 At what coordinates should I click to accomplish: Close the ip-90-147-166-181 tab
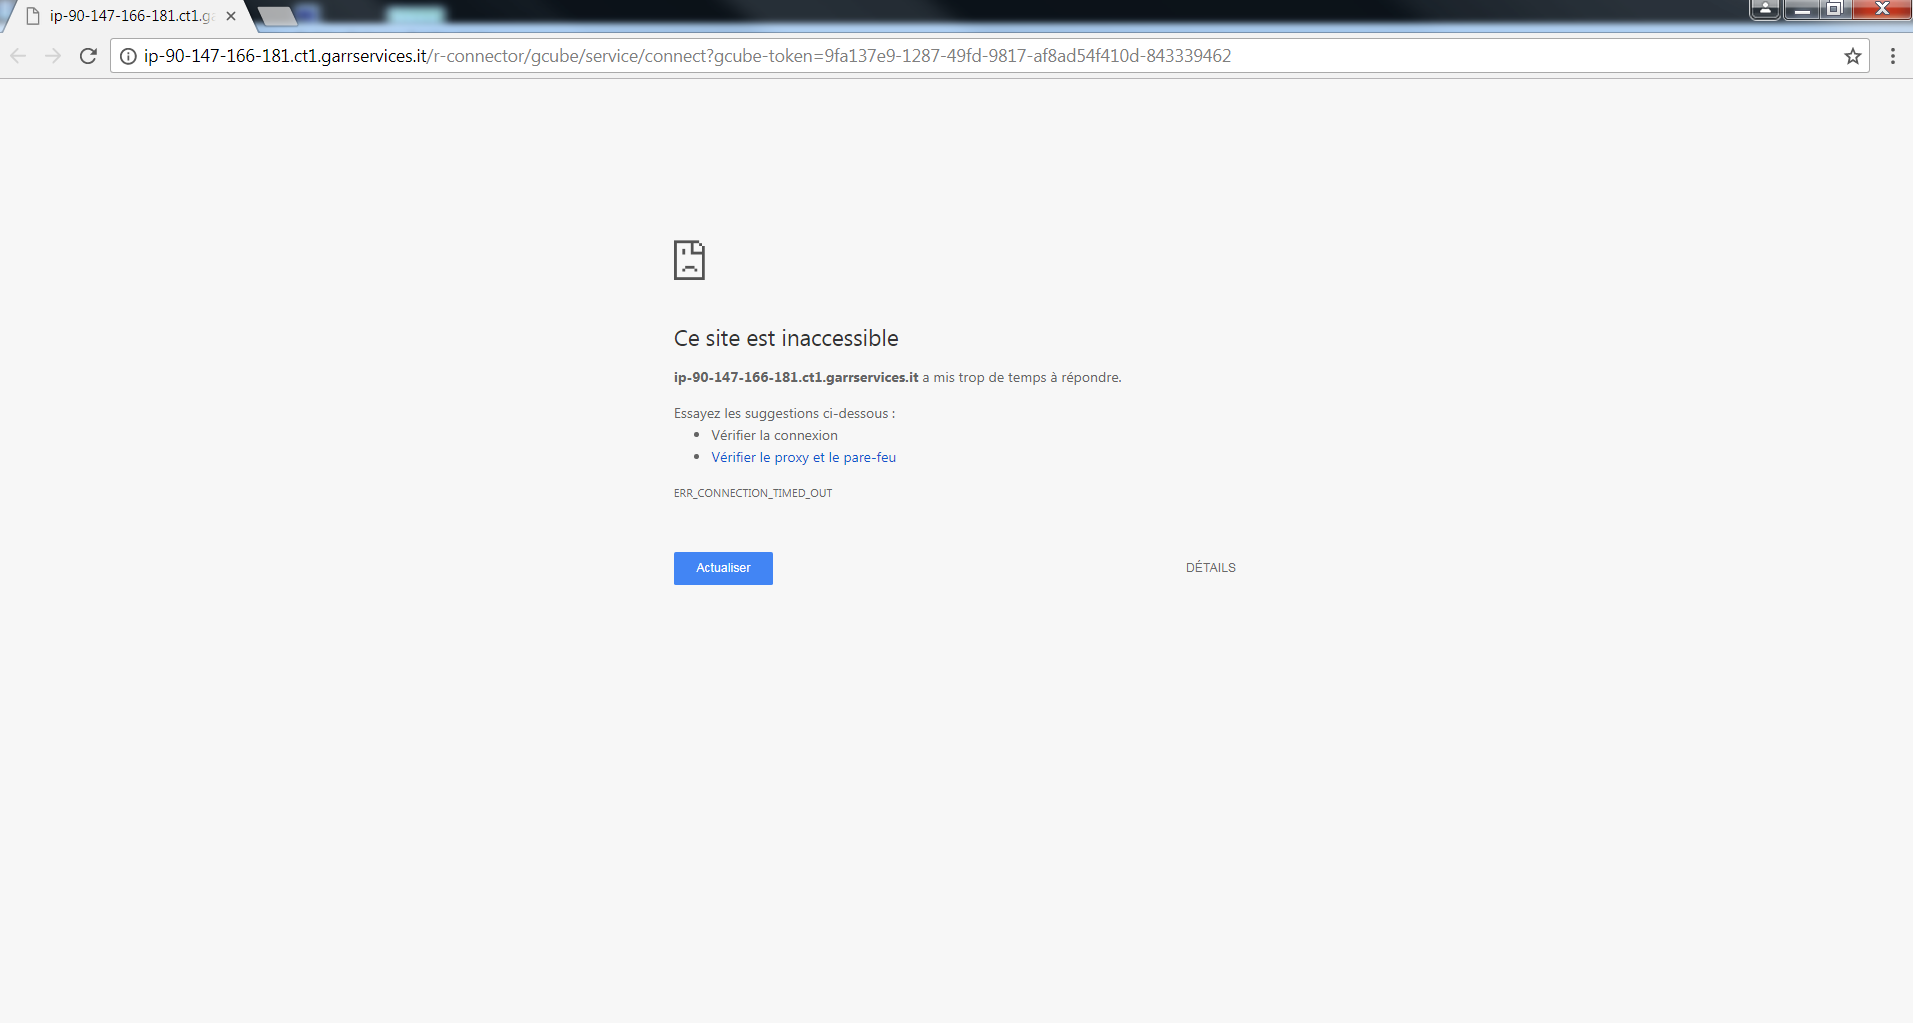(231, 16)
